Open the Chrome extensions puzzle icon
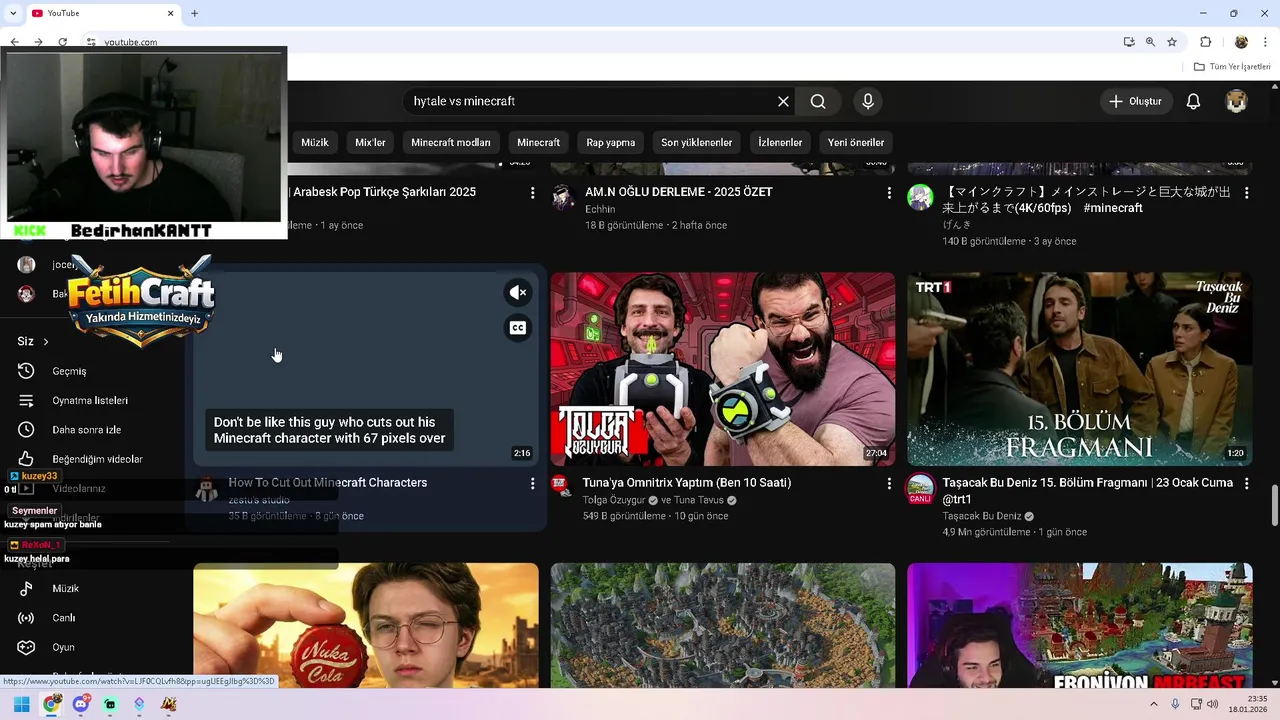The image size is (1280, 720). pyautogui.click(x=1206, y=42)
